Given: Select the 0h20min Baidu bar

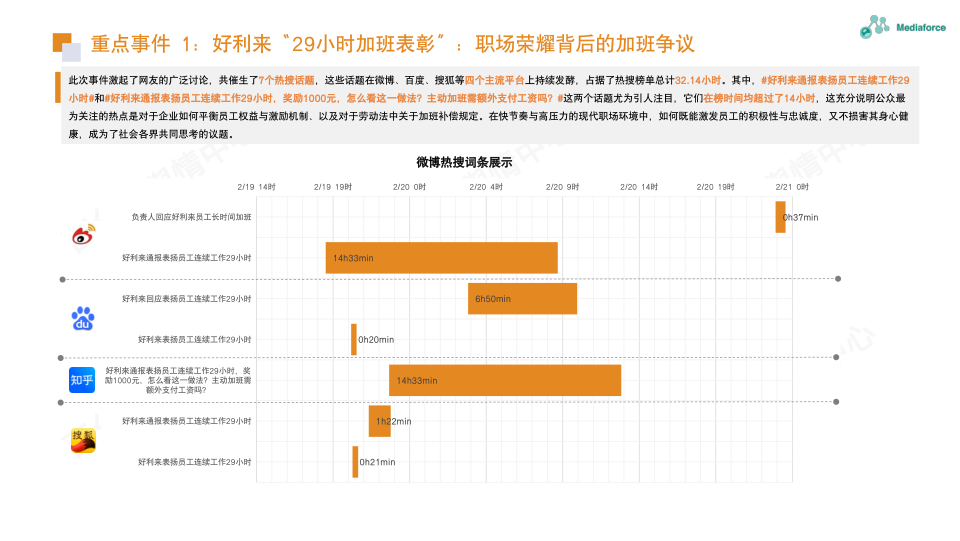Looking at the screenshot, I should 354,340.
